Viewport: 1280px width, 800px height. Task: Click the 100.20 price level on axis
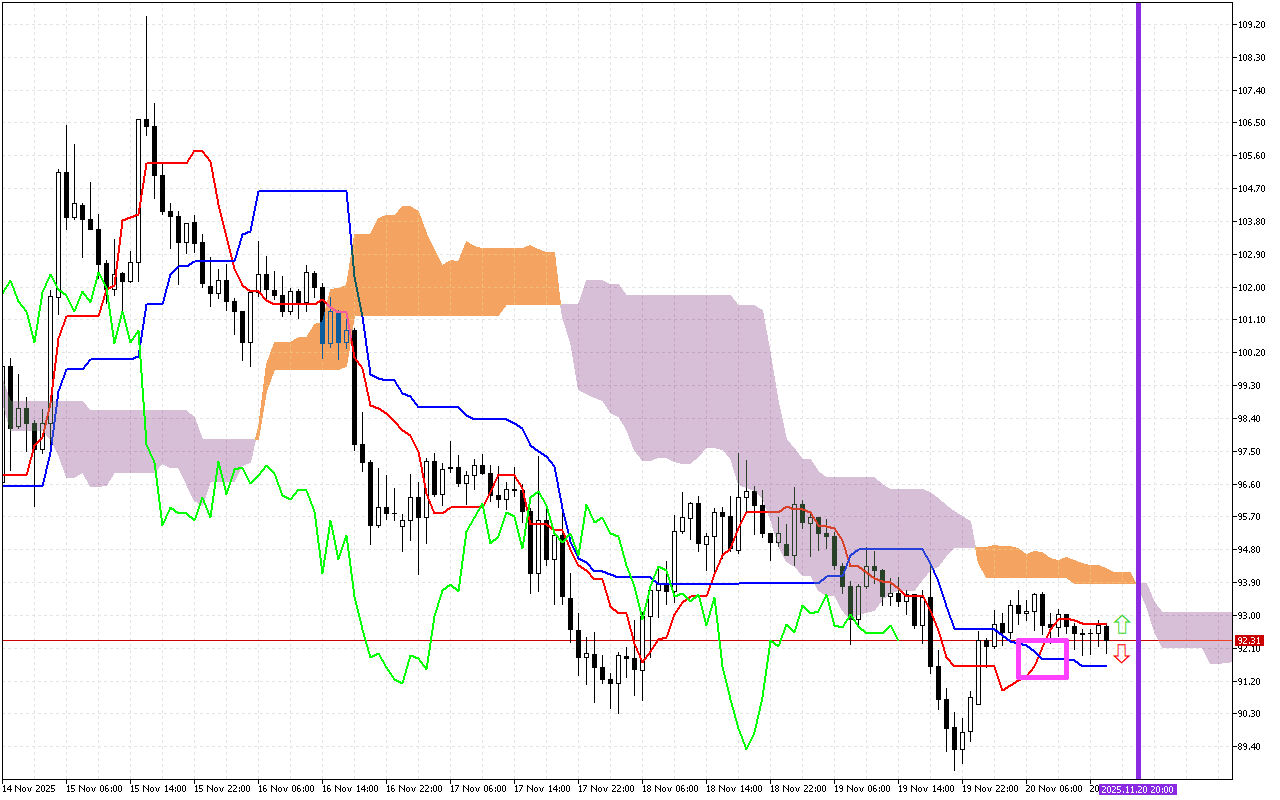[1250, 353]
